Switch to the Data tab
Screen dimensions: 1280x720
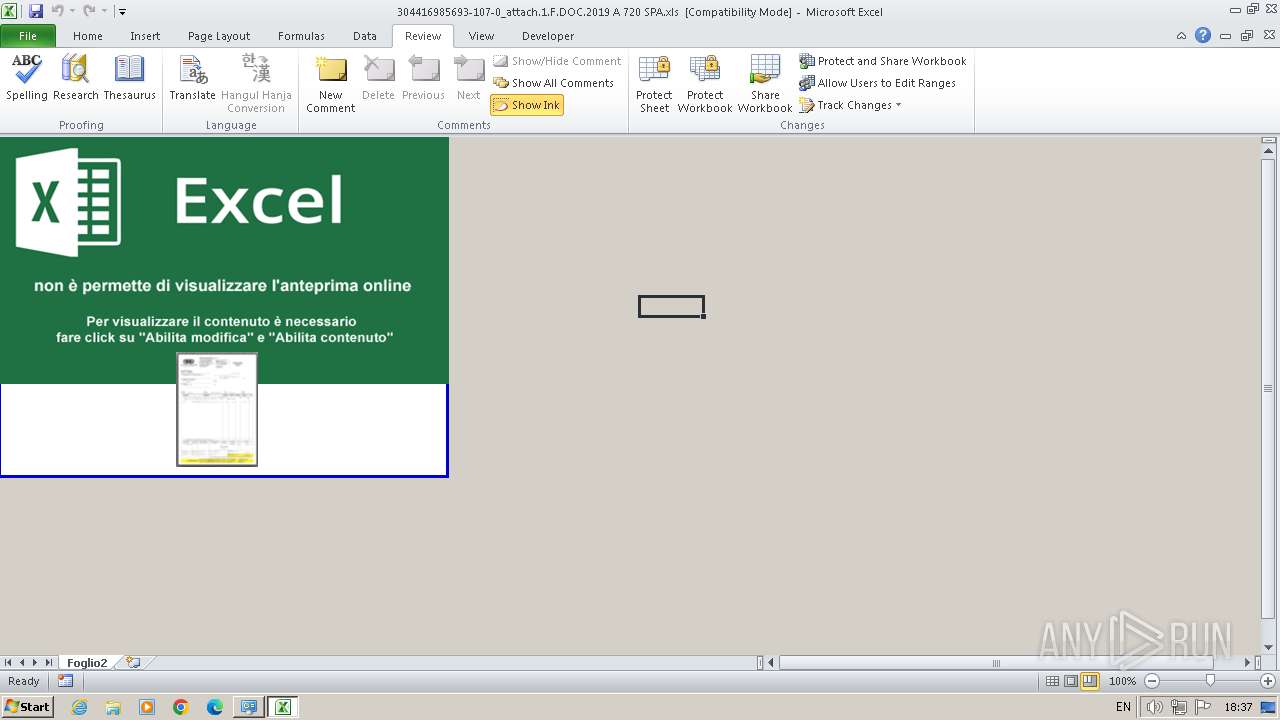pos(365,36)
